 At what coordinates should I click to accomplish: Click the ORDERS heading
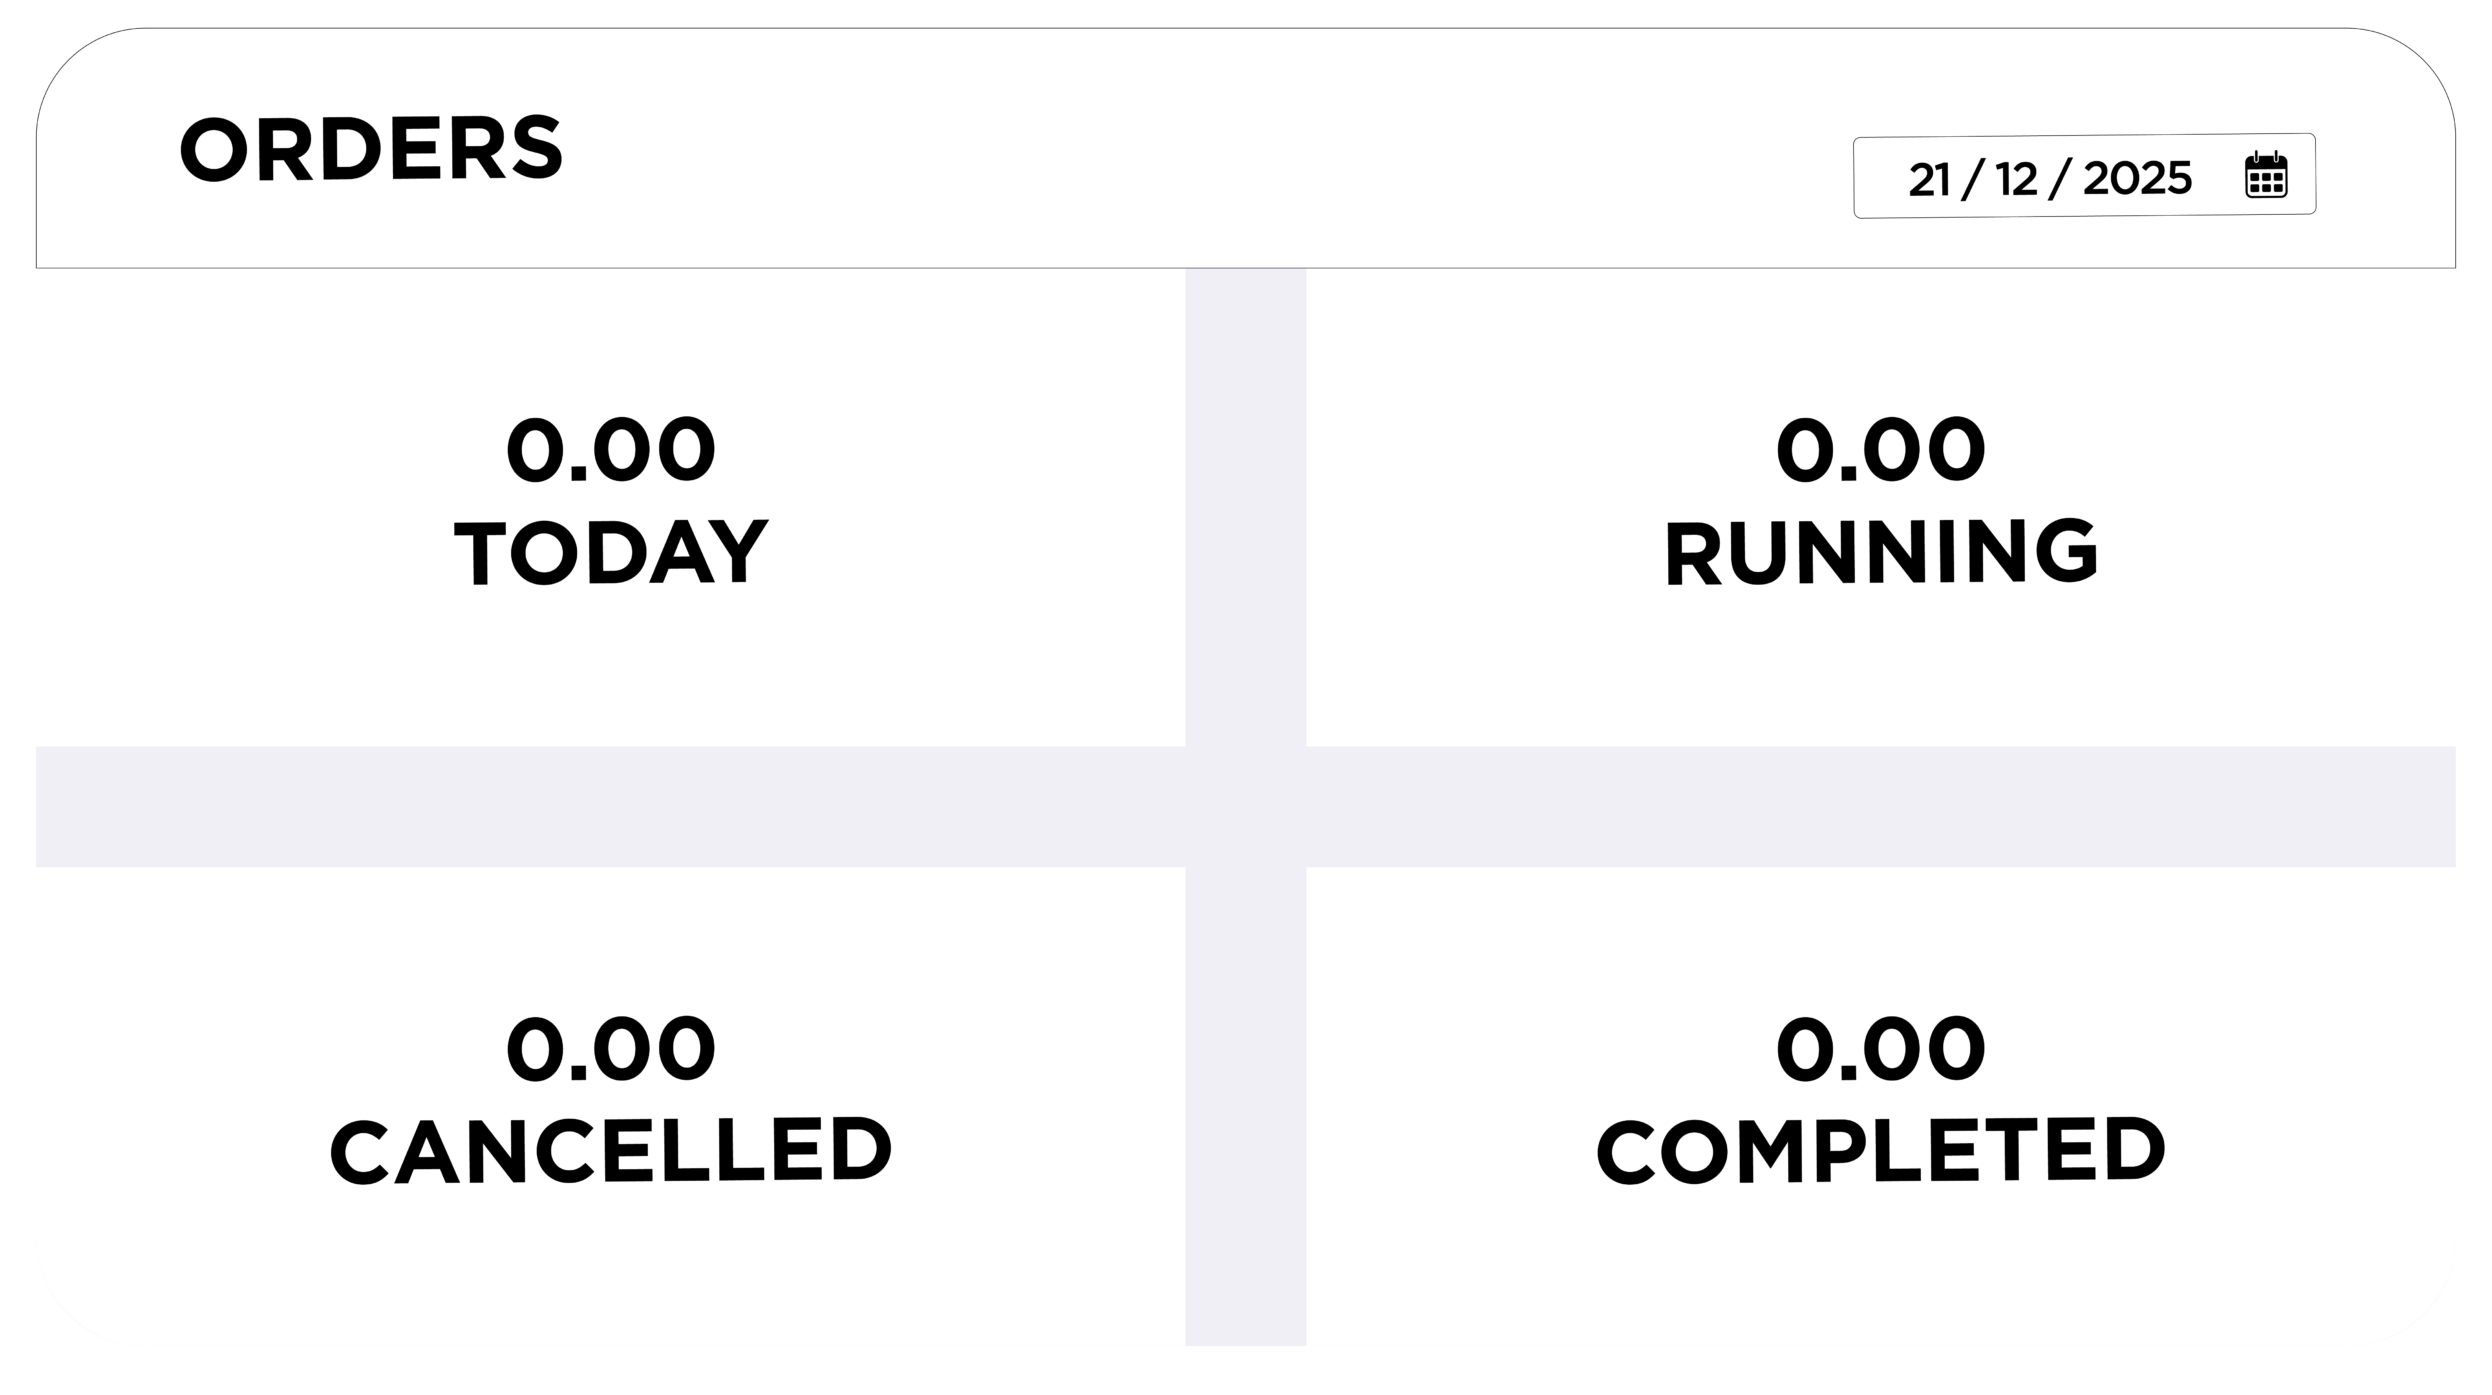click(371, 149)
